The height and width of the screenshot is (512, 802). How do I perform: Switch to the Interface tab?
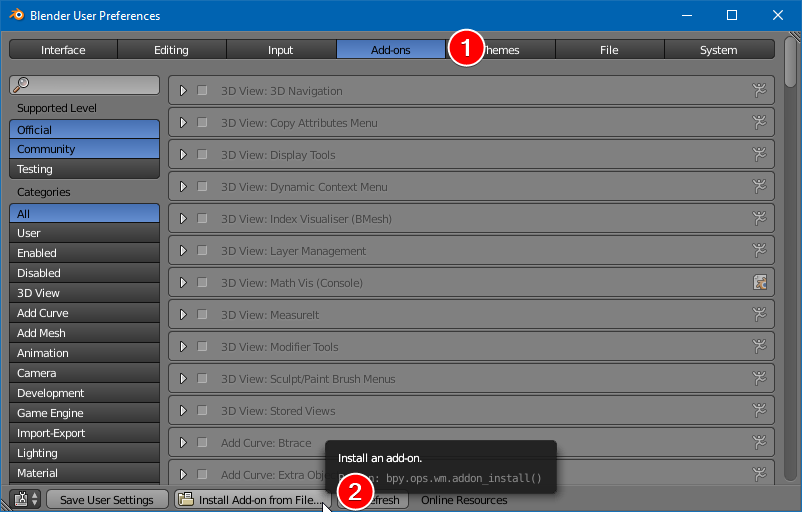63,50
